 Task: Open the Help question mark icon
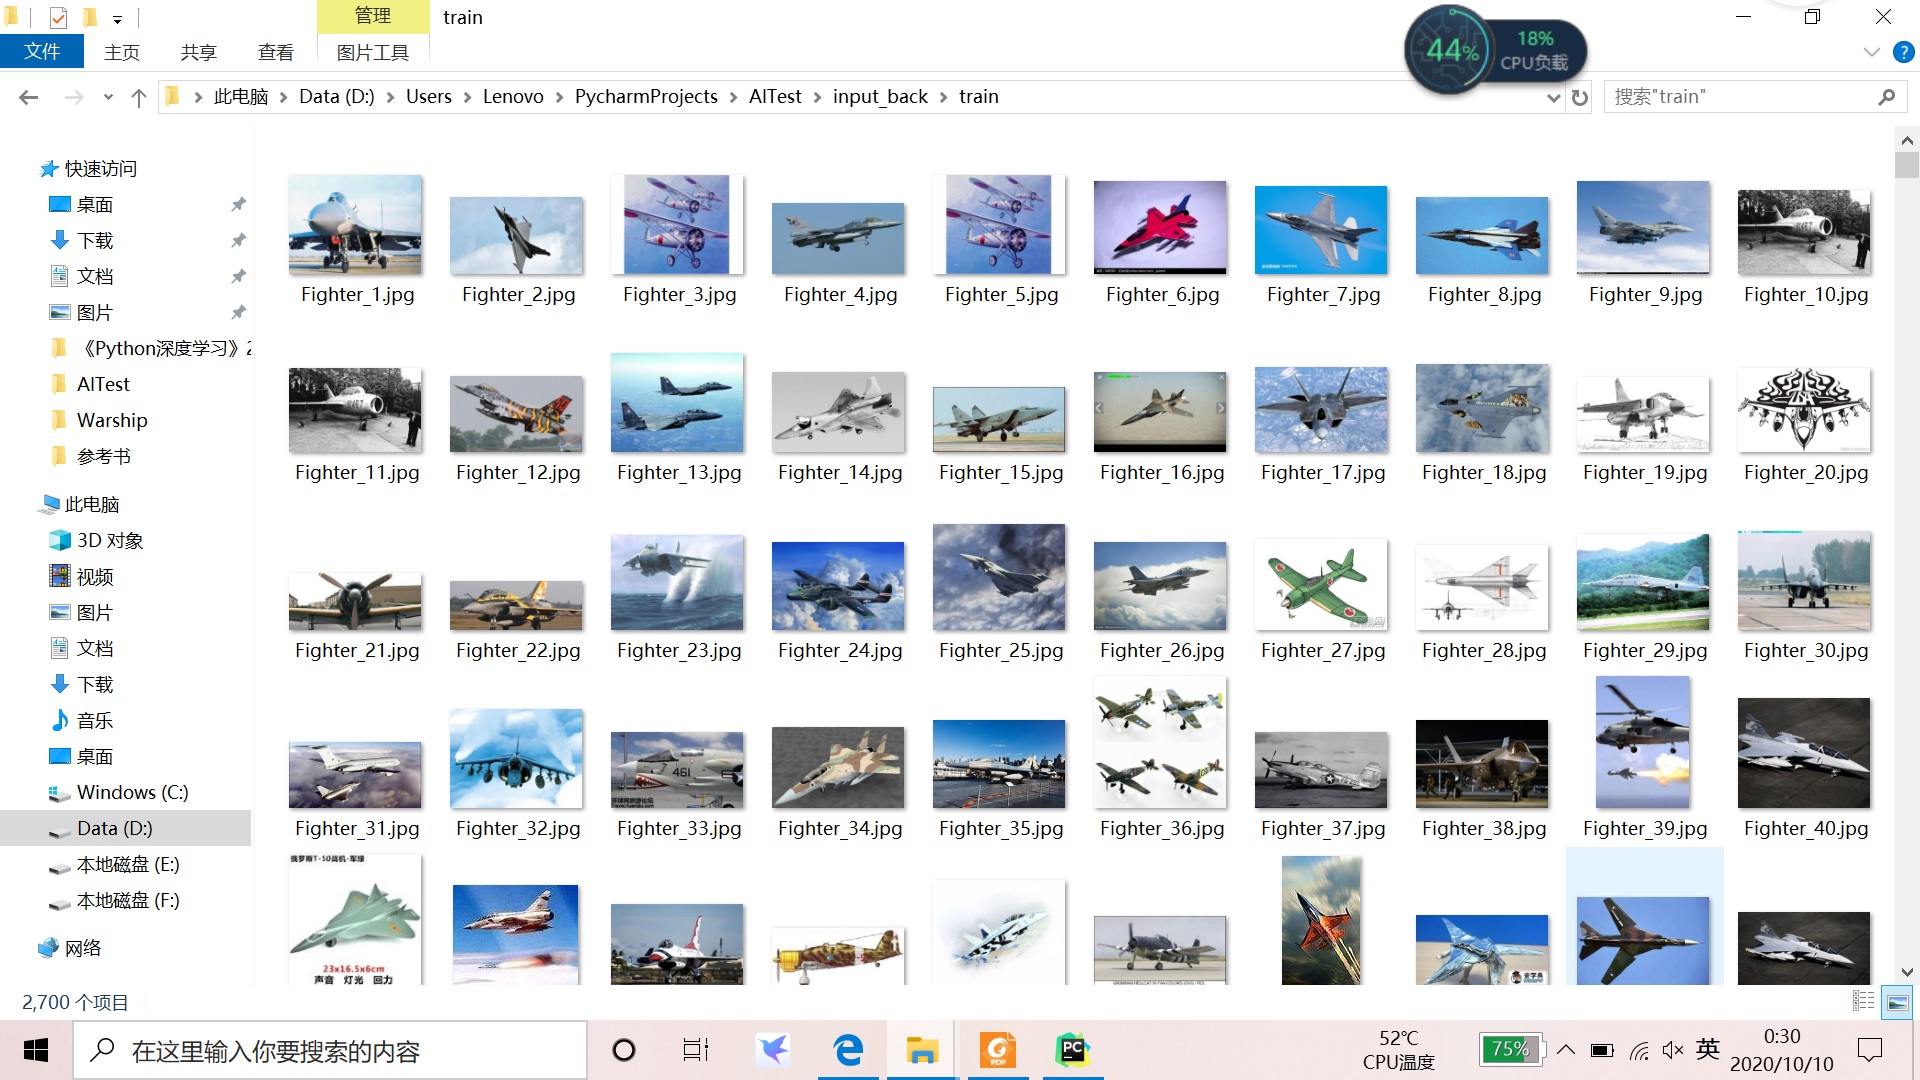click(1903, 52)
